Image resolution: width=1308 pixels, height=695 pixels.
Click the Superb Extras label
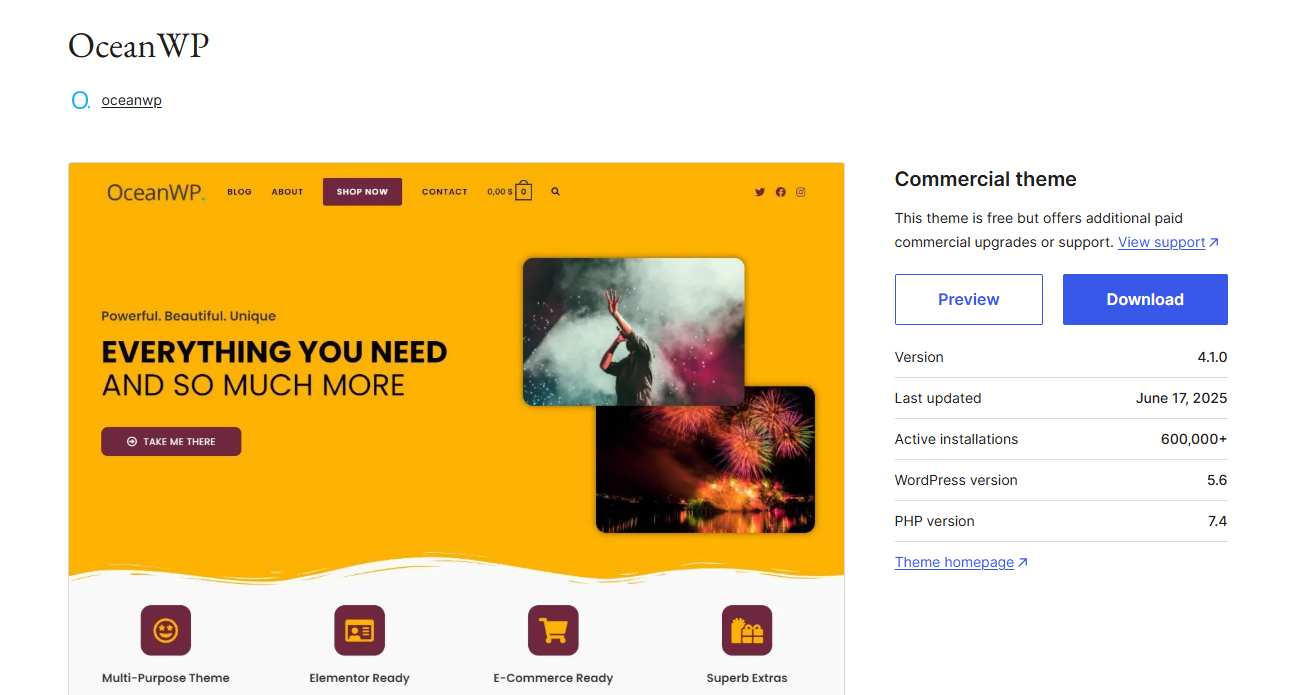point(747,678)
